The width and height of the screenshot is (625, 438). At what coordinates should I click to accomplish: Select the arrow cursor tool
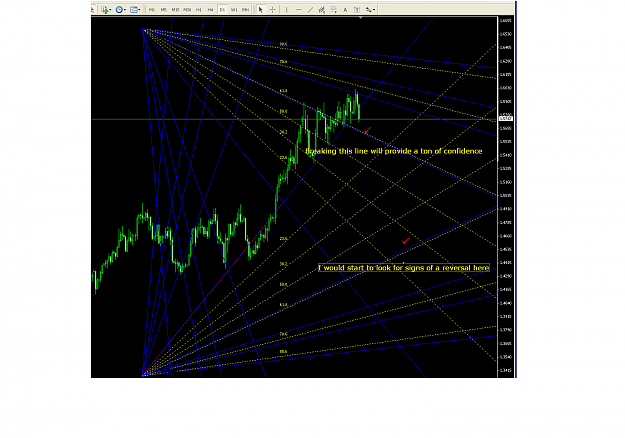click(x=261, y=10)
